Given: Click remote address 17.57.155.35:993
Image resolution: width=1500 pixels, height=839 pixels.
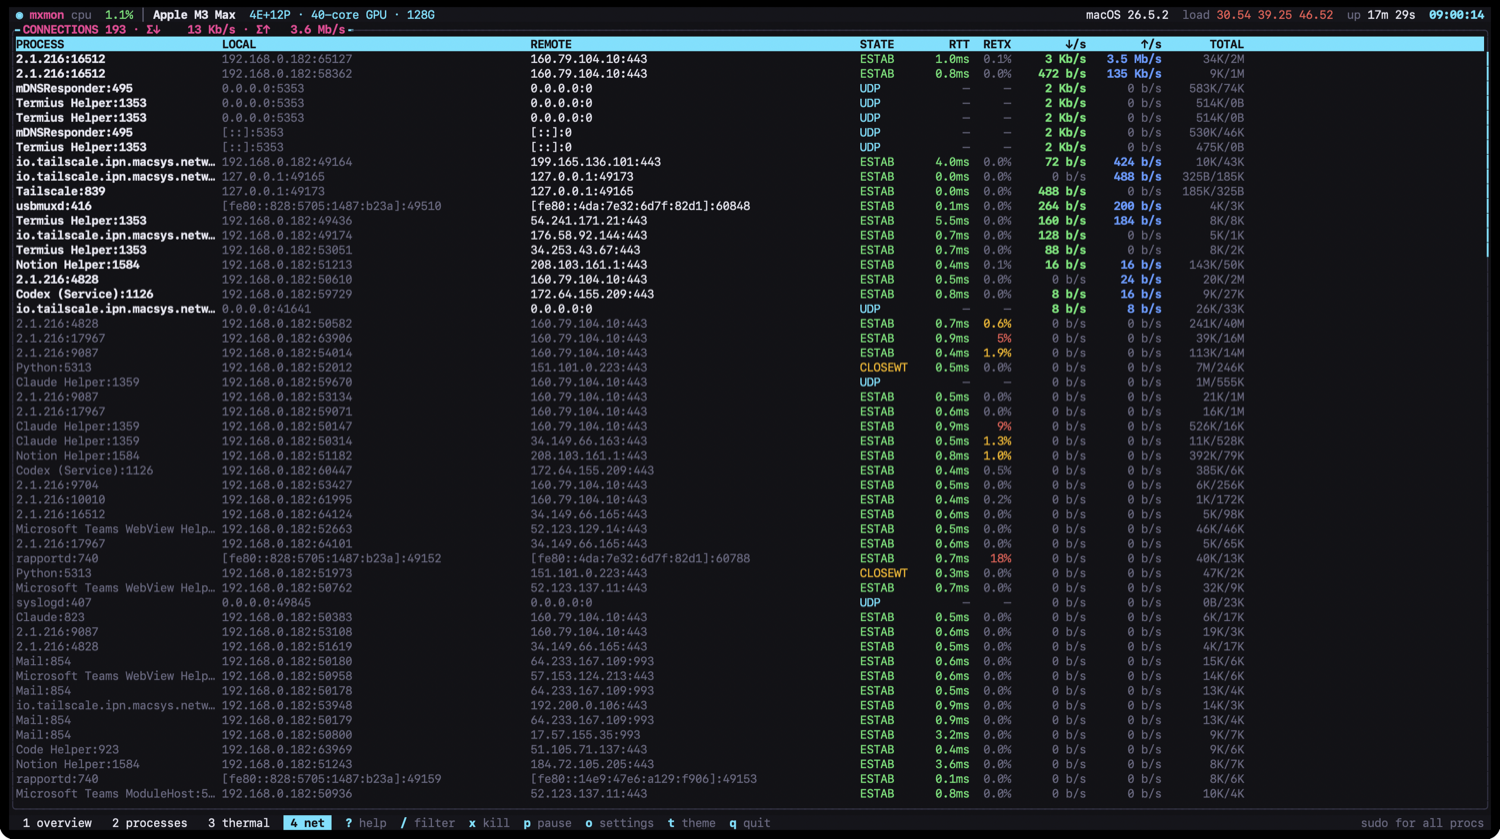Looking at the screenshot, I should [x=585, y=735].
